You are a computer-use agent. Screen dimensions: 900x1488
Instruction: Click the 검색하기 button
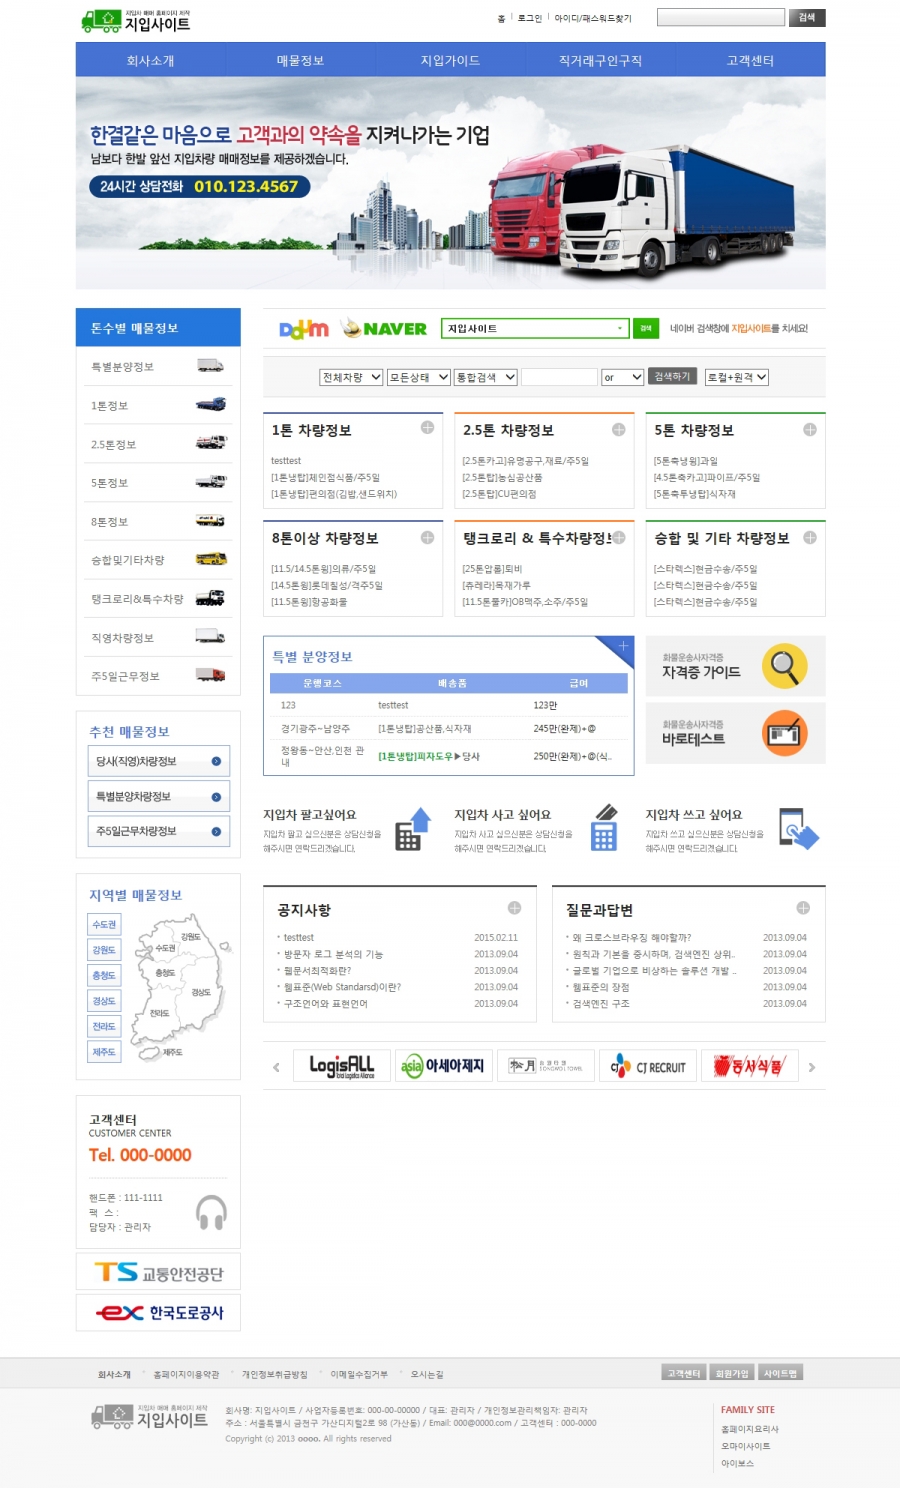coord(672,377)
